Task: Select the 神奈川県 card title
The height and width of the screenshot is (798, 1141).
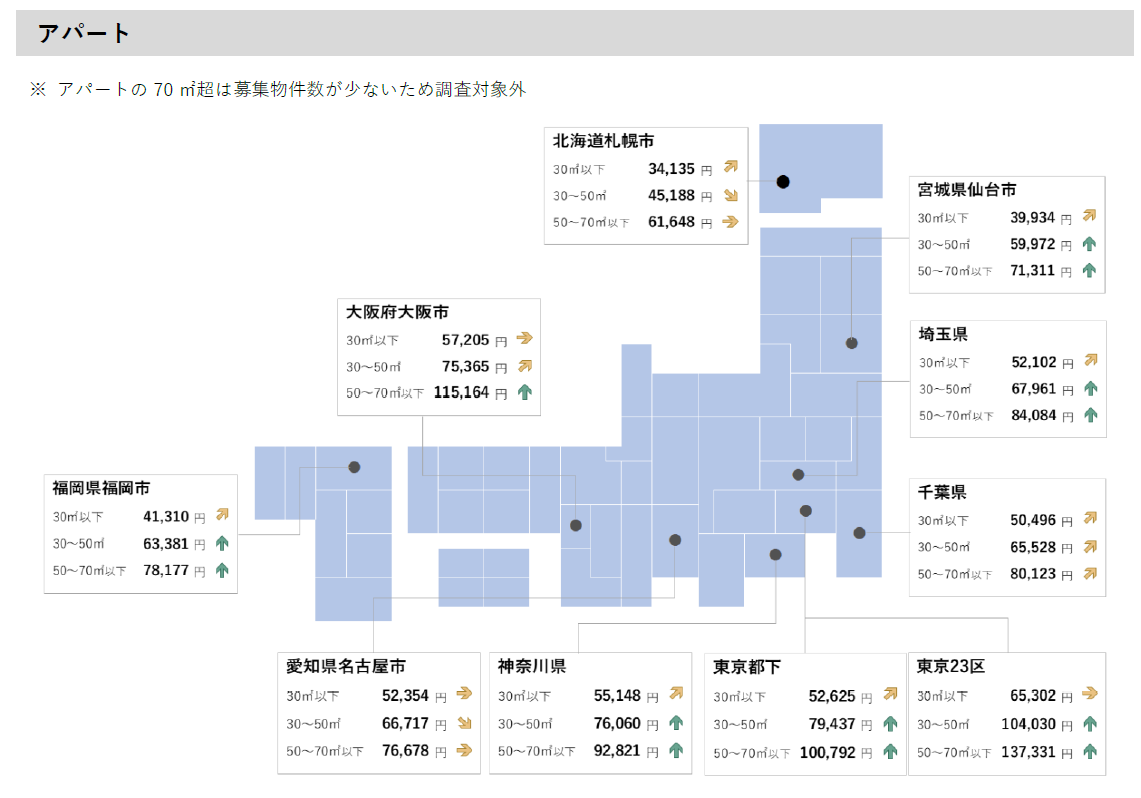Action: click(x=532, y=666)
